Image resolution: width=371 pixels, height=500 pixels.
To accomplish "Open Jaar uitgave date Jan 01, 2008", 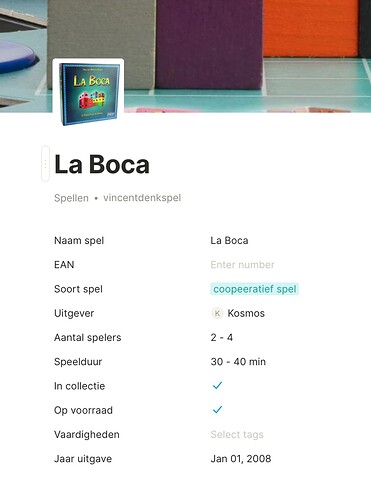I will 241,459.
